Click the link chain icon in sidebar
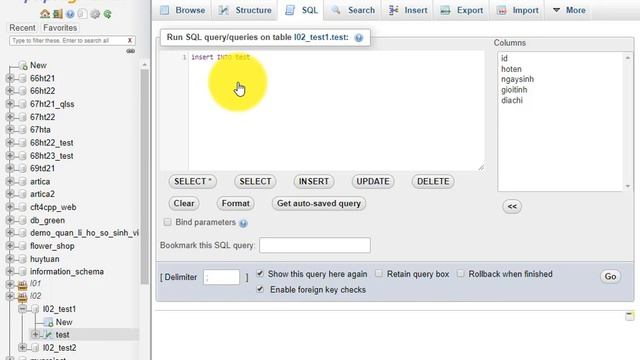Image resolution: width=640 pixels, height=360 pixels. coord(131,51)
